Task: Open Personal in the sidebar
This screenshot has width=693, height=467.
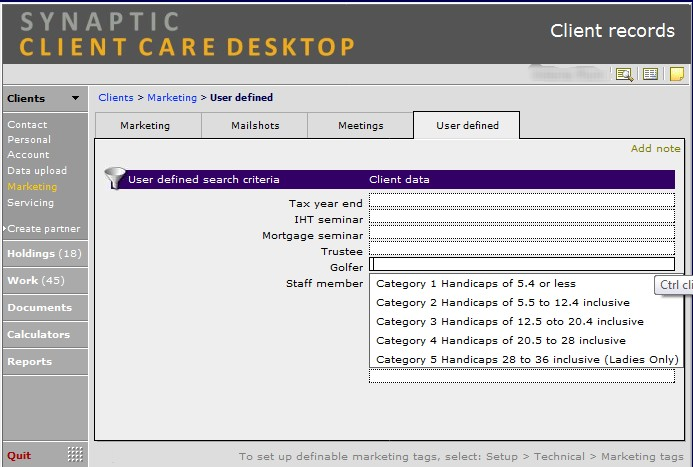Action: click(x=29, y=140)
